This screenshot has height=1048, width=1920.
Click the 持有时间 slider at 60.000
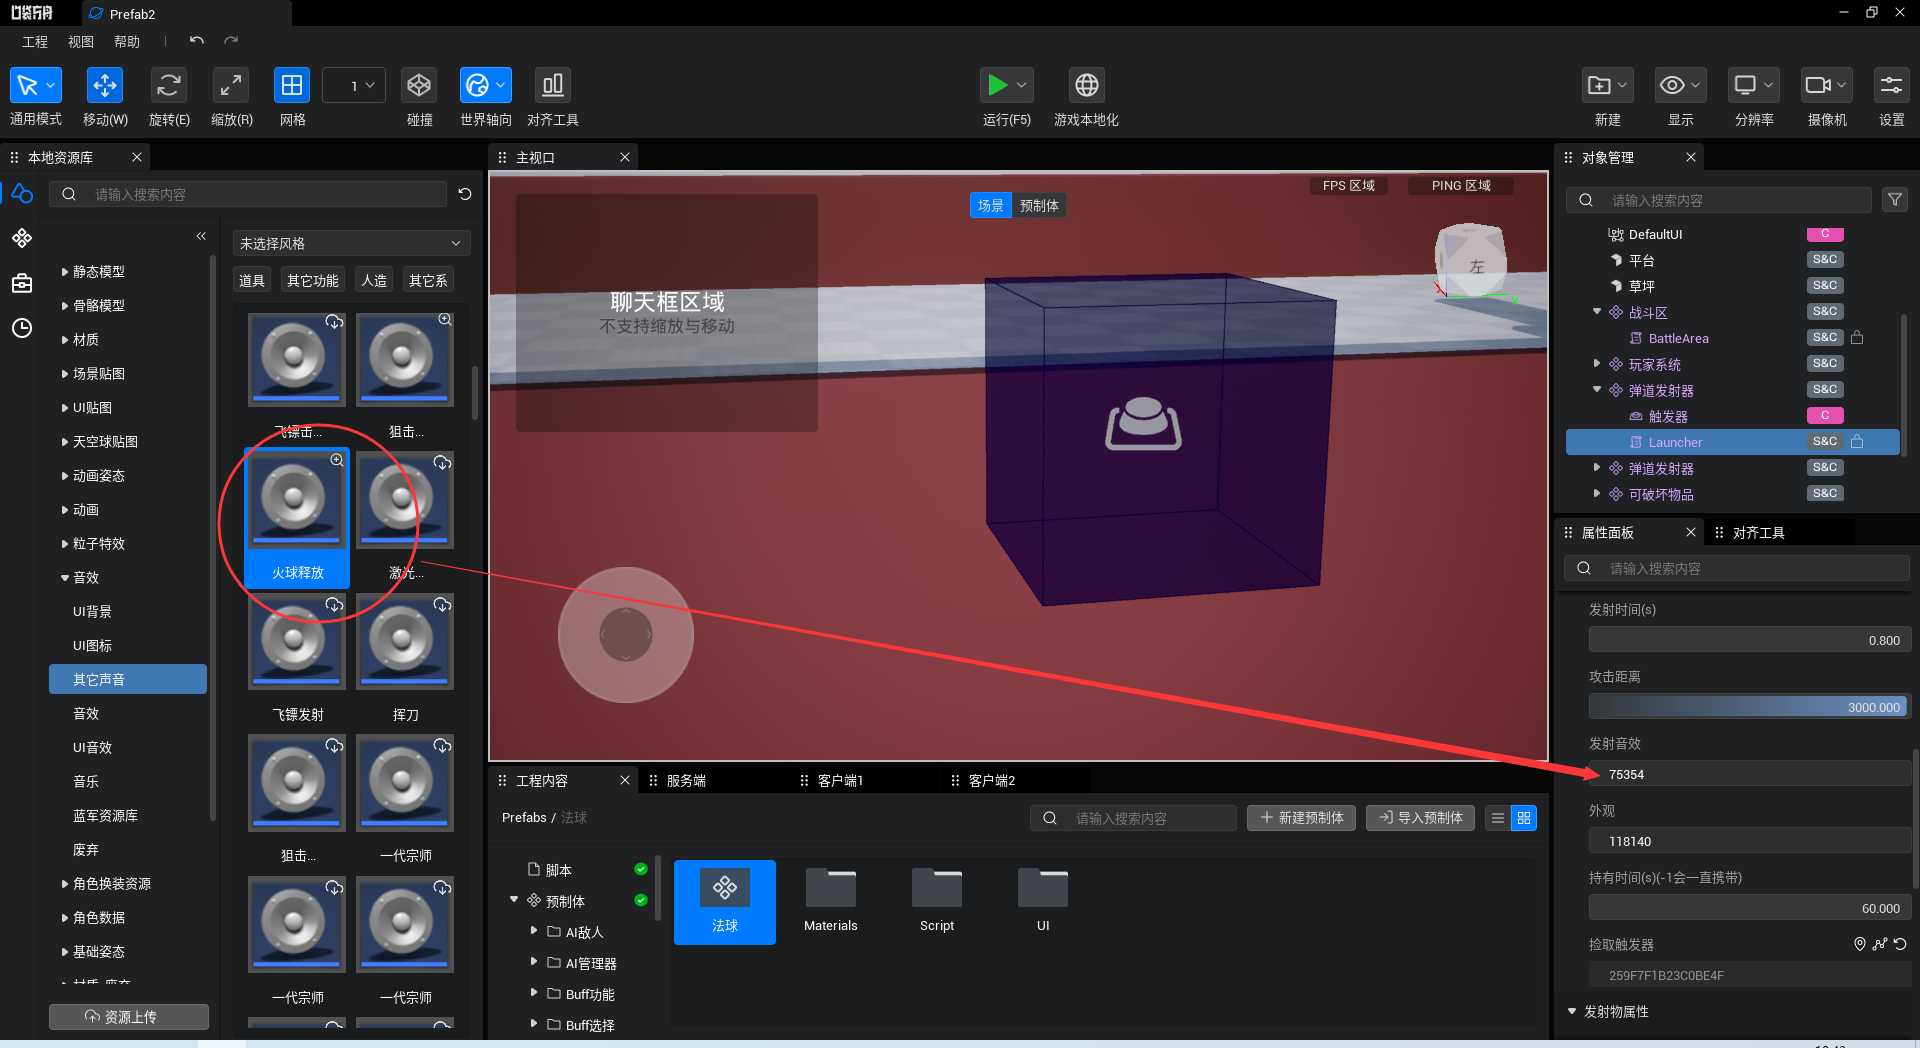pyautogui.click(x=1749, y=908)
